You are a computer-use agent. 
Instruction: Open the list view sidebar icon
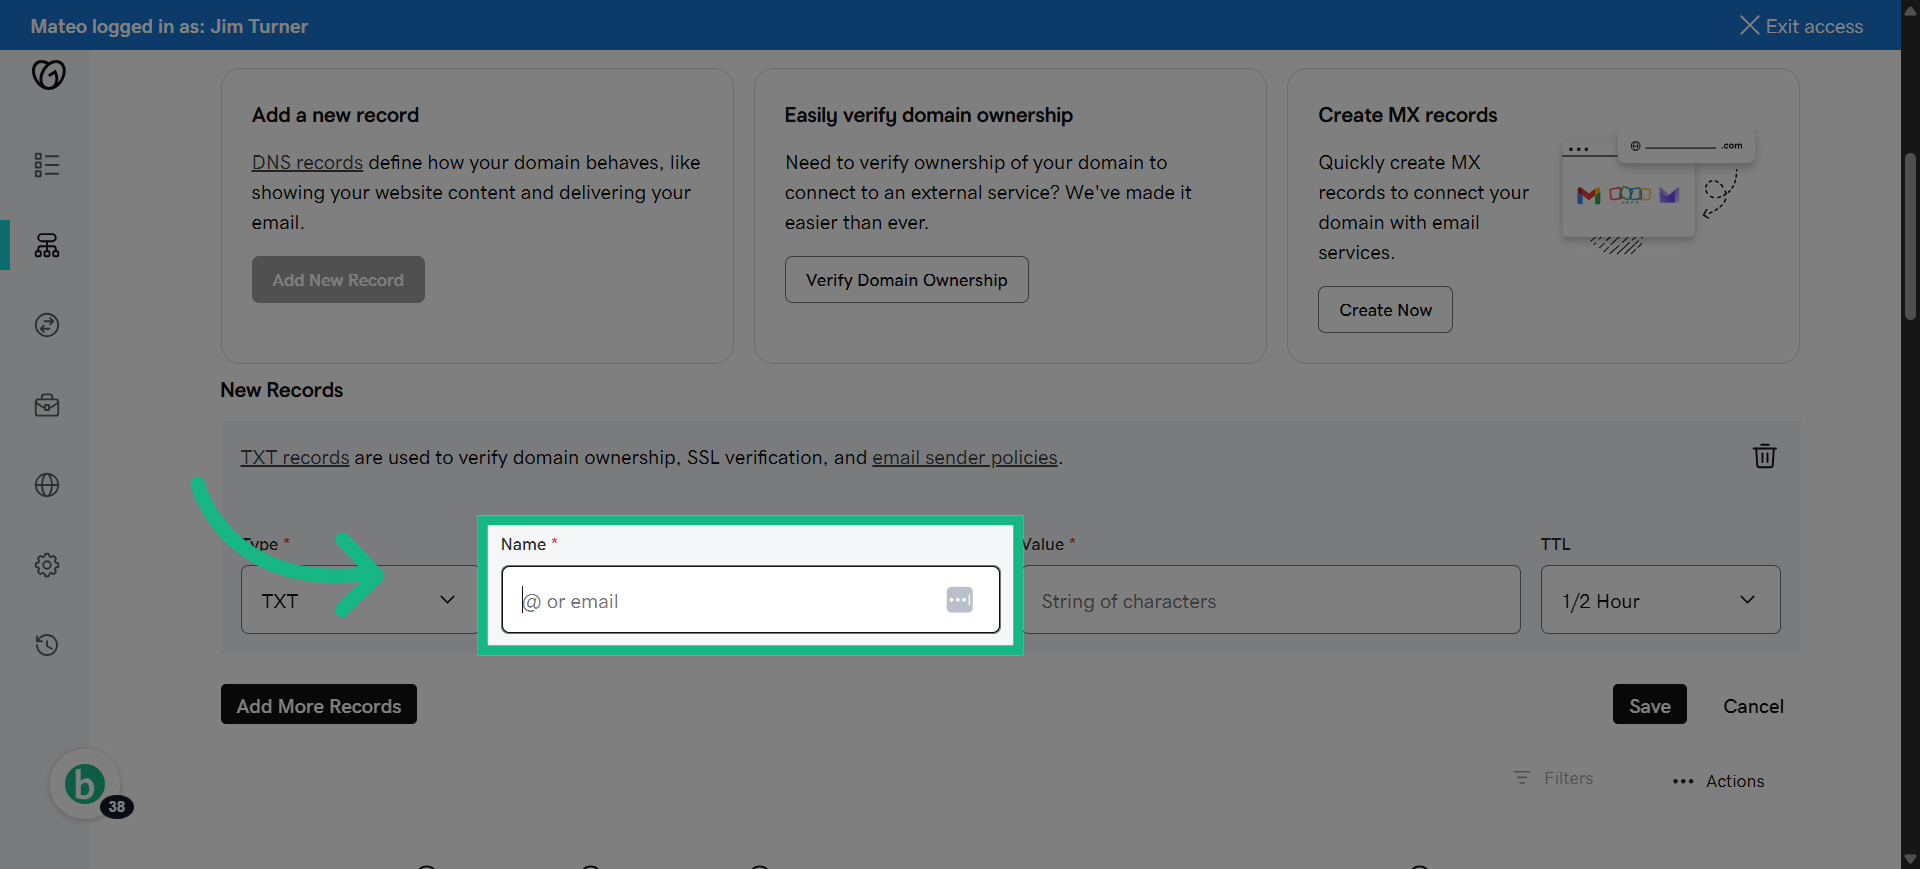pyautogui.click(x=47, y=165)
